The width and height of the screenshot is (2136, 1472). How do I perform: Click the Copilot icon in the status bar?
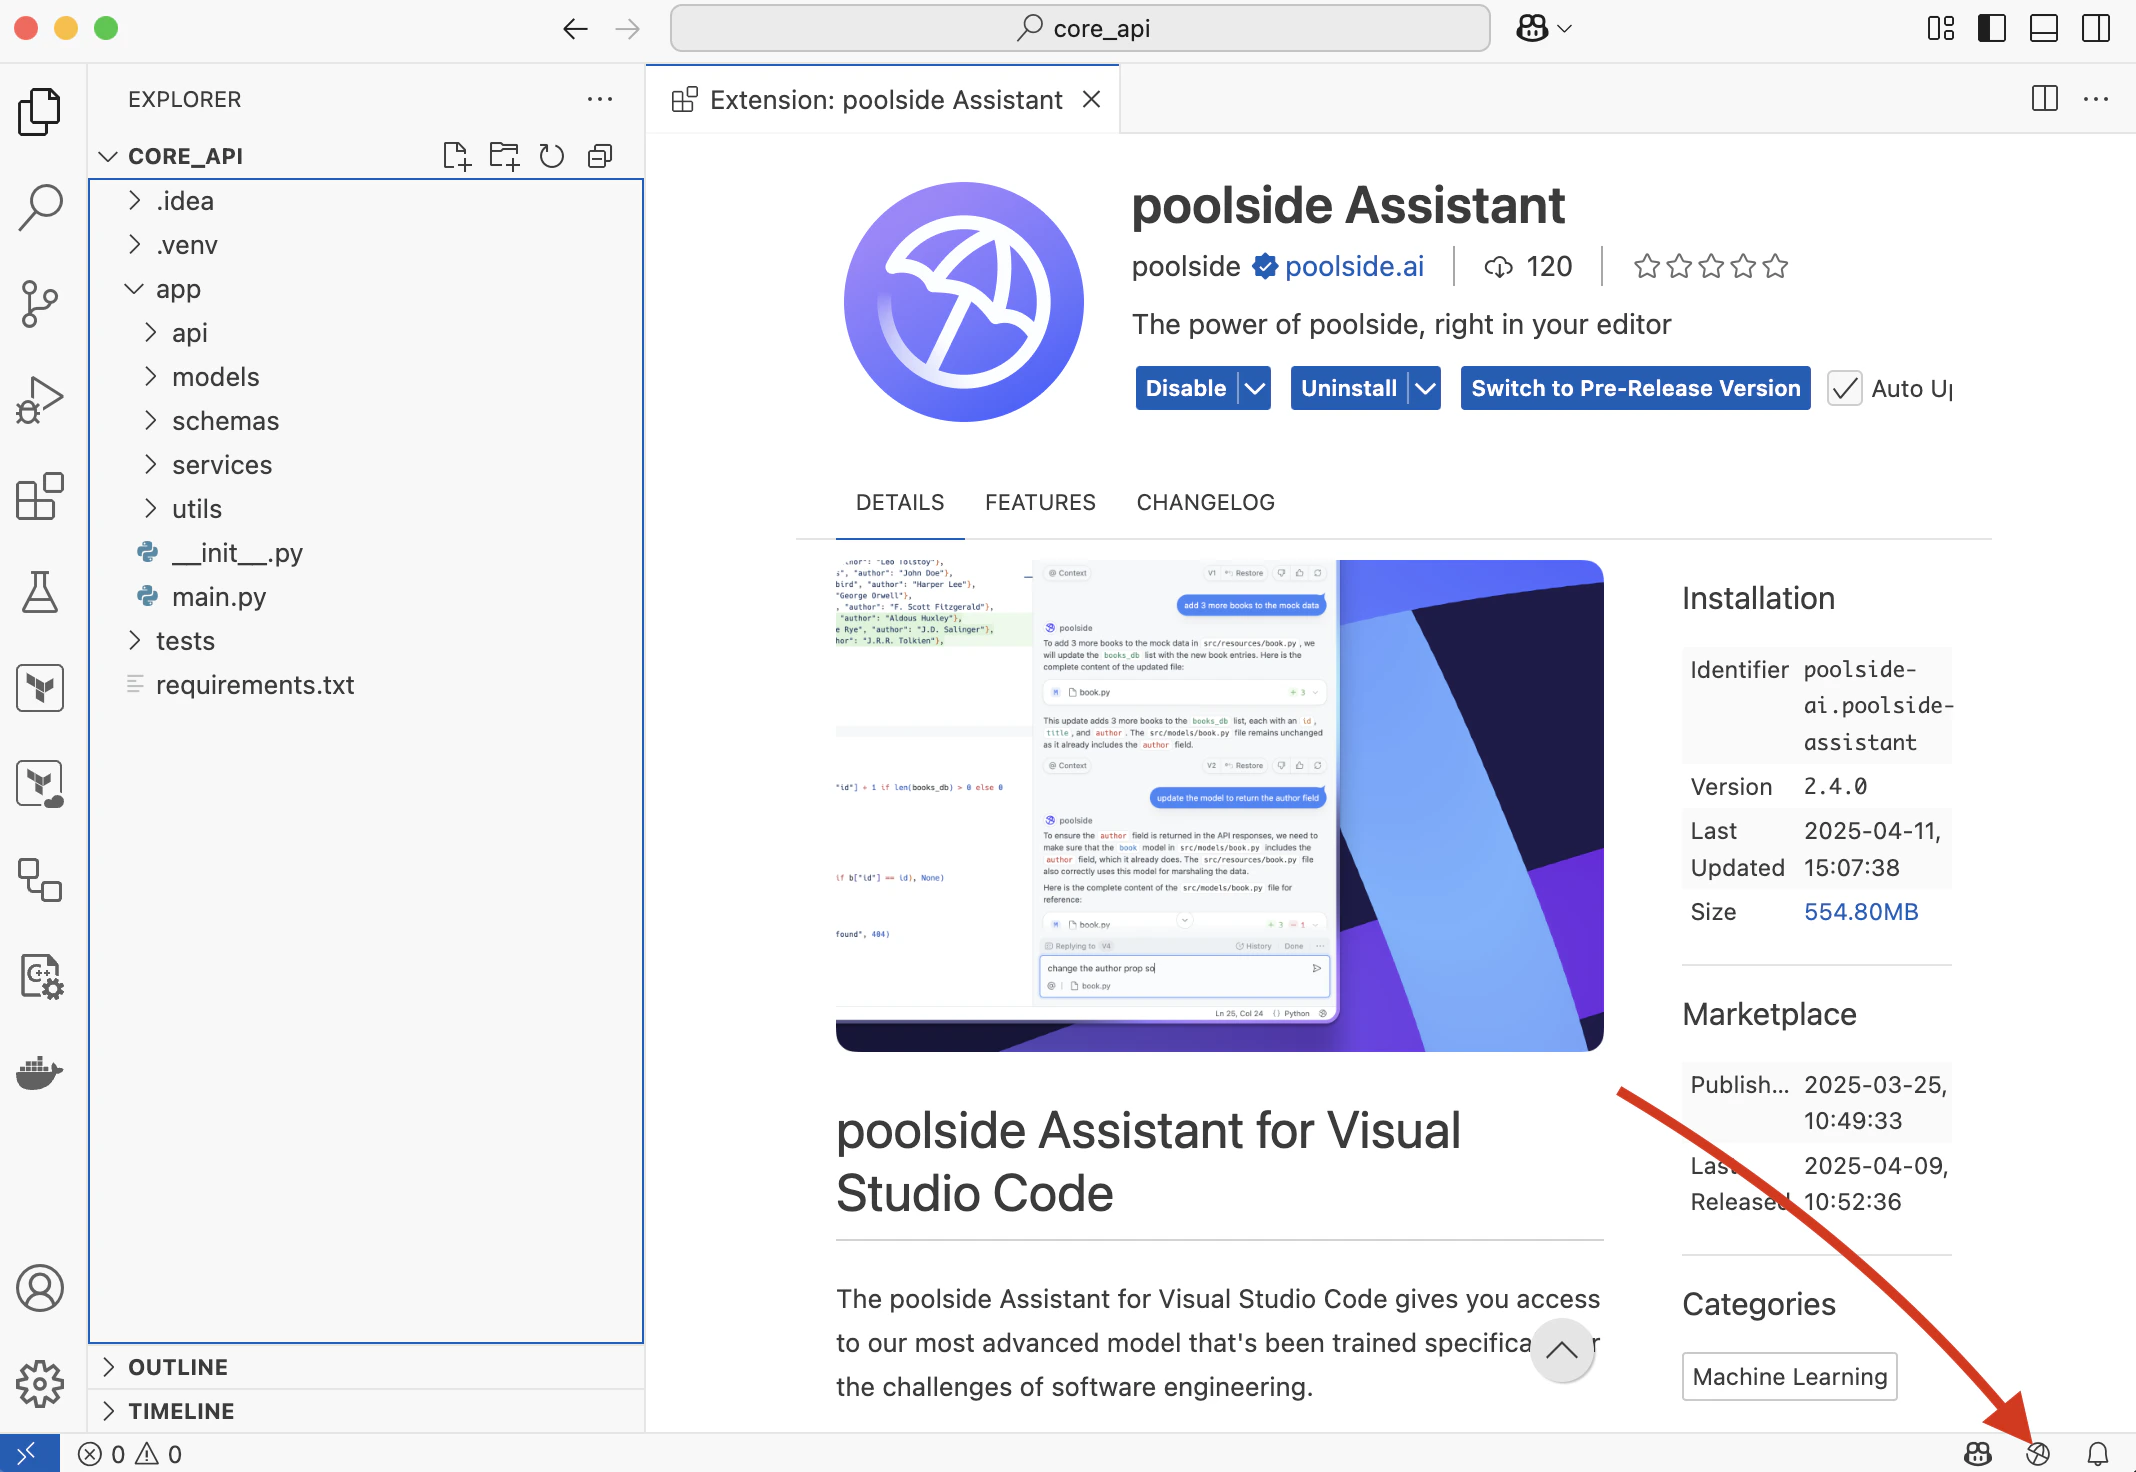point(1976,1454)
